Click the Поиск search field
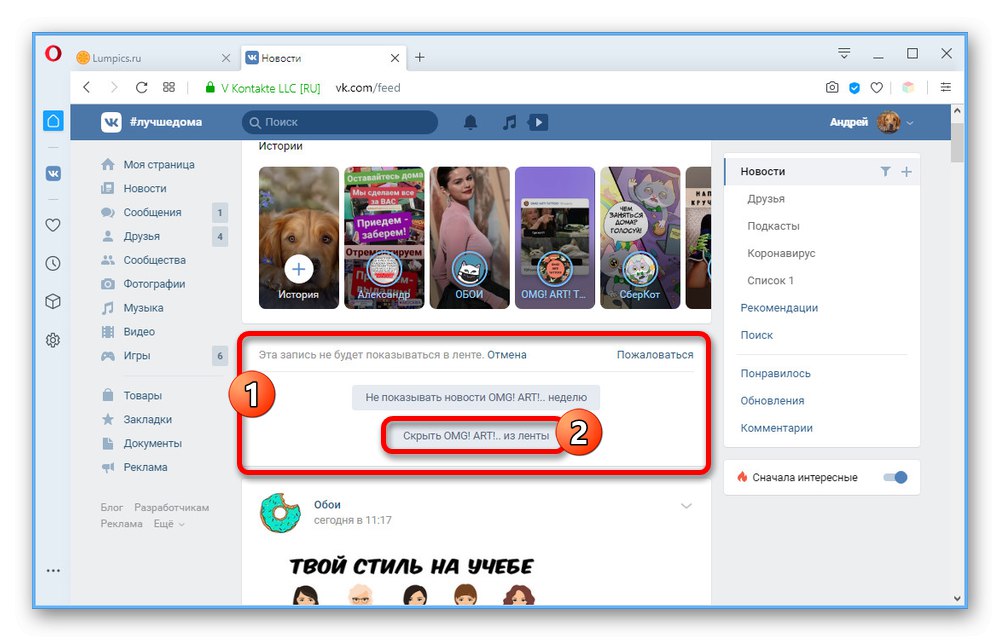 pos(340,122)
